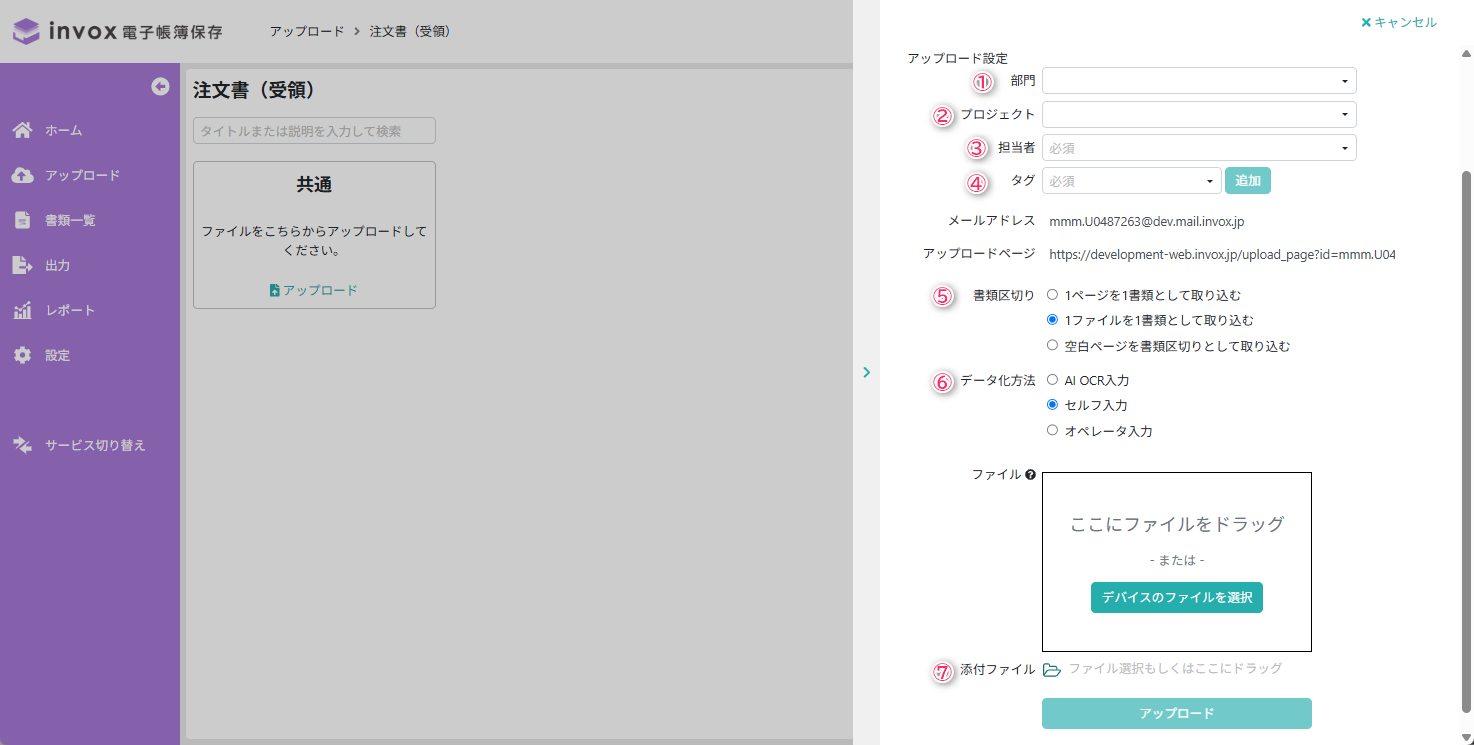This screenshot has height=745, width=1474.
Task: Collapse sidebar with the arrow circle icon
Action: tap(160, 87)
